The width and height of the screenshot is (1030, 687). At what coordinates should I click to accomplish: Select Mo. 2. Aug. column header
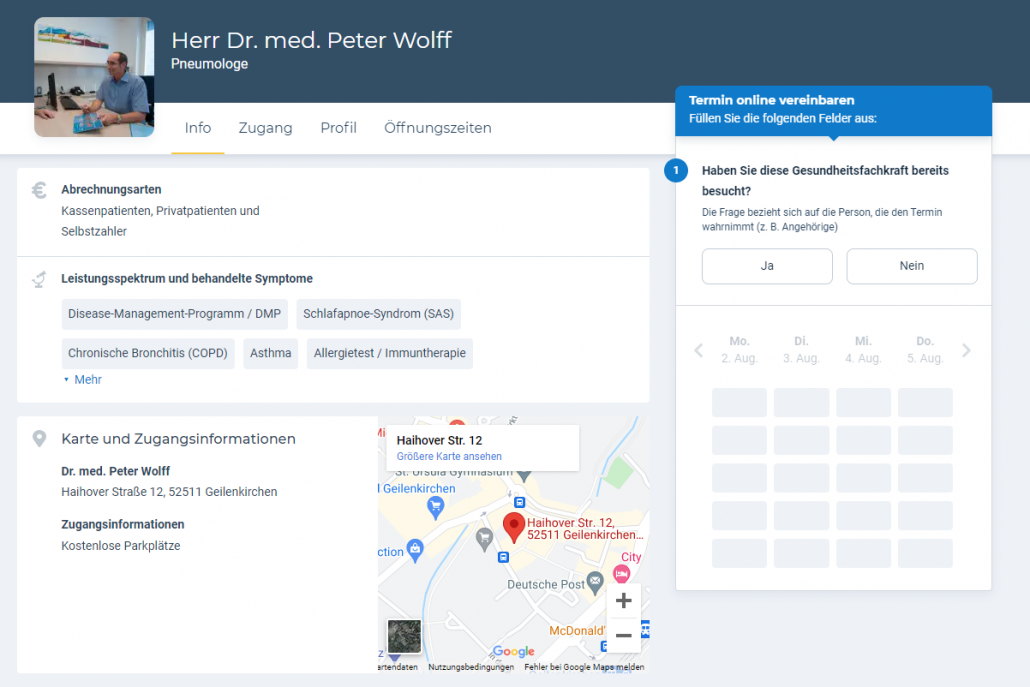pos(739,350)
